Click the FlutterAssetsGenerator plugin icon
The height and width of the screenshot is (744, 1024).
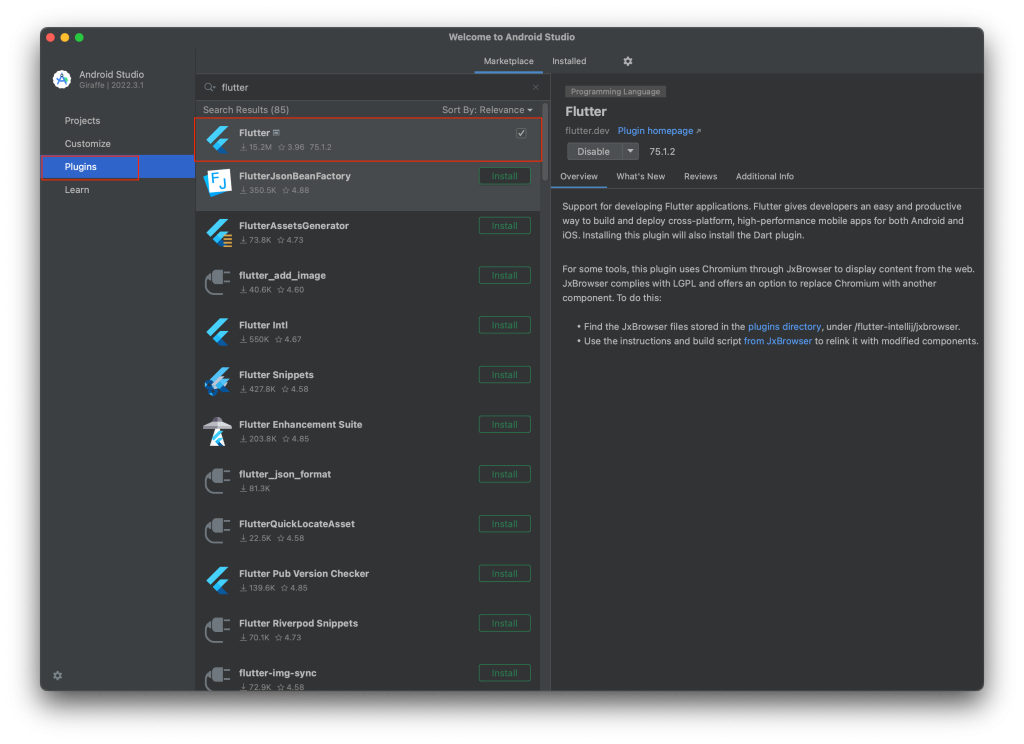click(x=218, y=232)
